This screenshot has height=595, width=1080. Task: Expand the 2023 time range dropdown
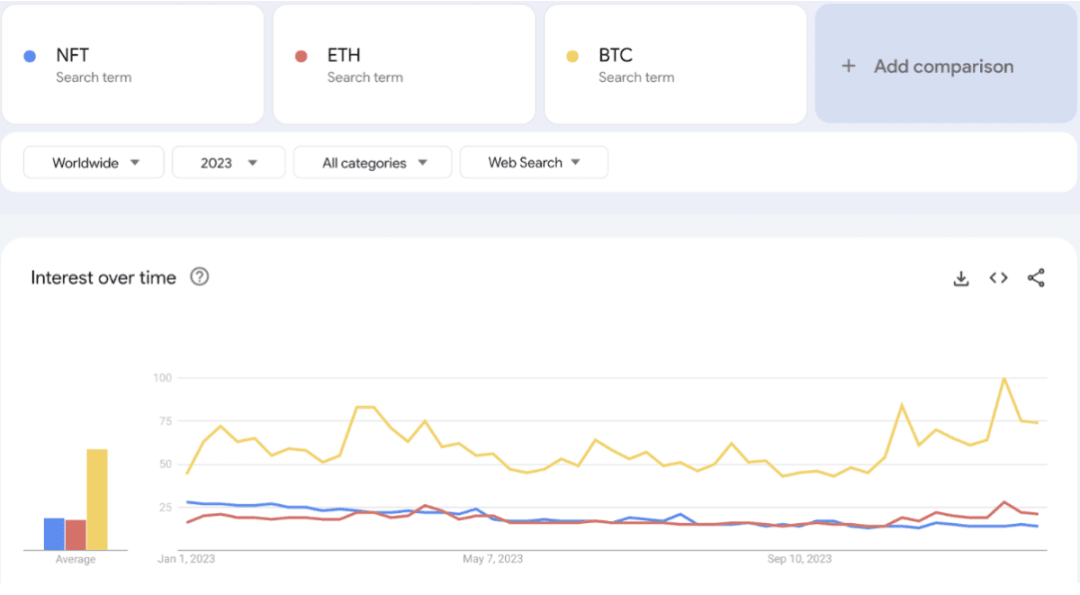point(229,162)
